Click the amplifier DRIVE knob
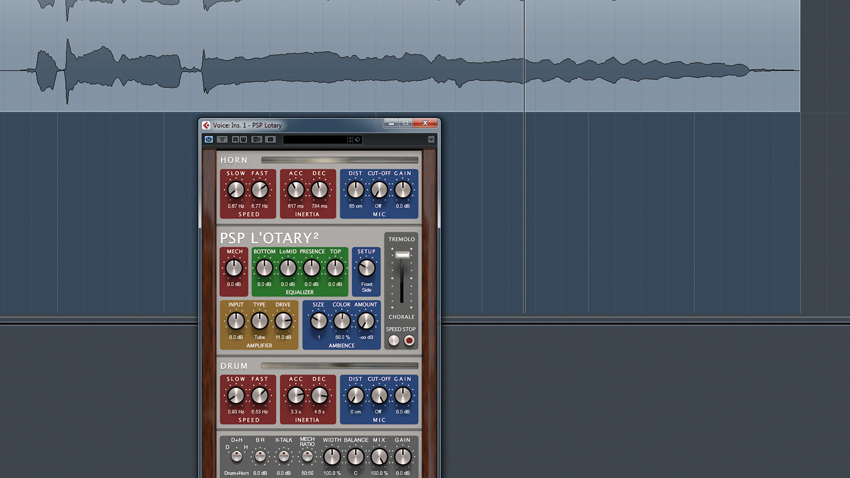 283,321
